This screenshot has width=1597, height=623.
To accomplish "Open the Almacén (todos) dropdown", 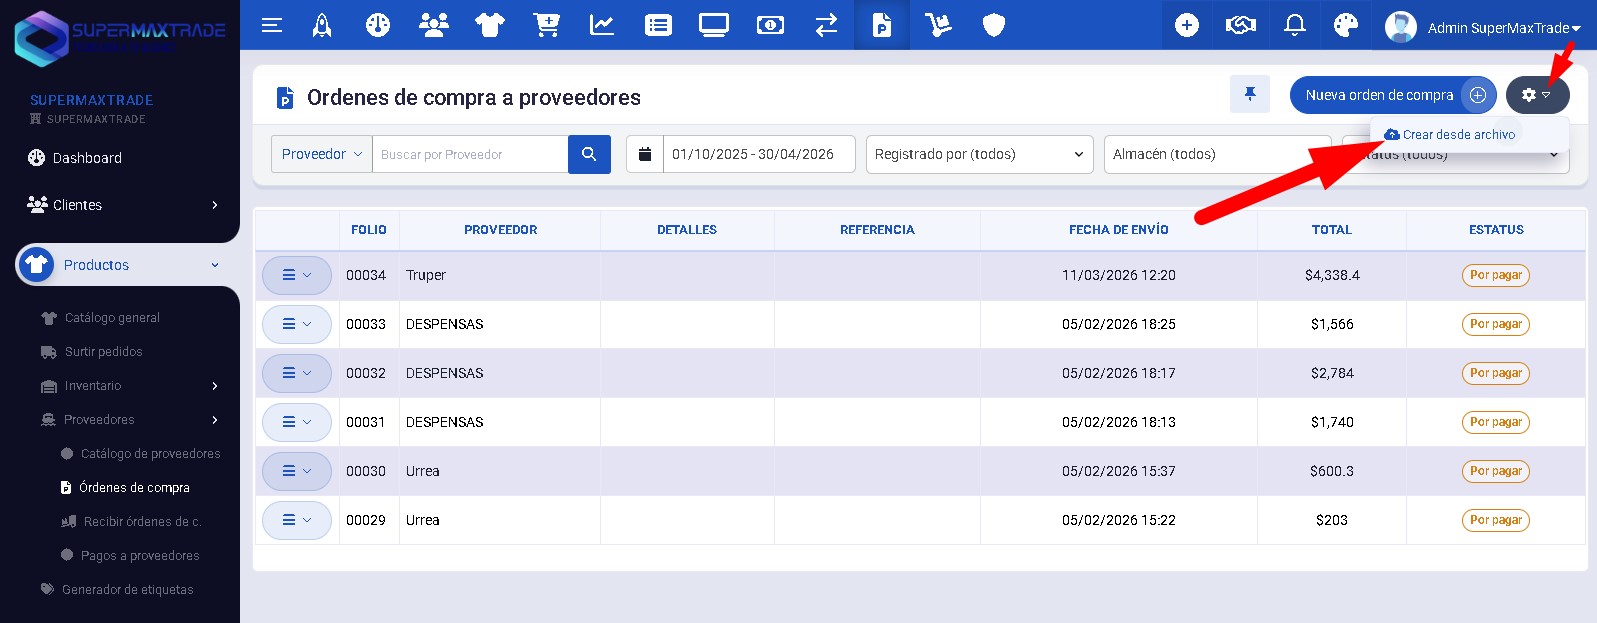I will tap(1216, 155).
